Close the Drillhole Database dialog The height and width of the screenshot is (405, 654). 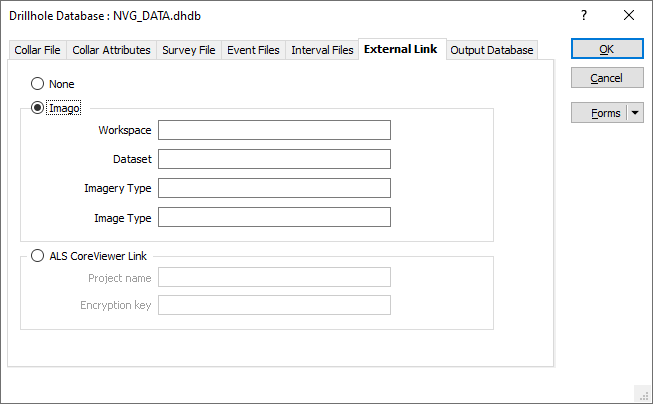pyautogui.click(x=629, y=16)
